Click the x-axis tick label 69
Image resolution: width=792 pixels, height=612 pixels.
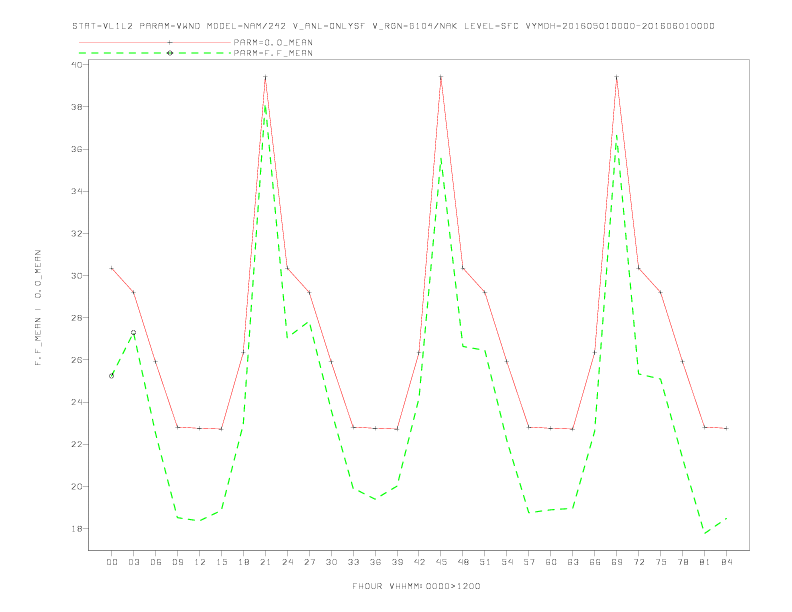pos(617,562)
